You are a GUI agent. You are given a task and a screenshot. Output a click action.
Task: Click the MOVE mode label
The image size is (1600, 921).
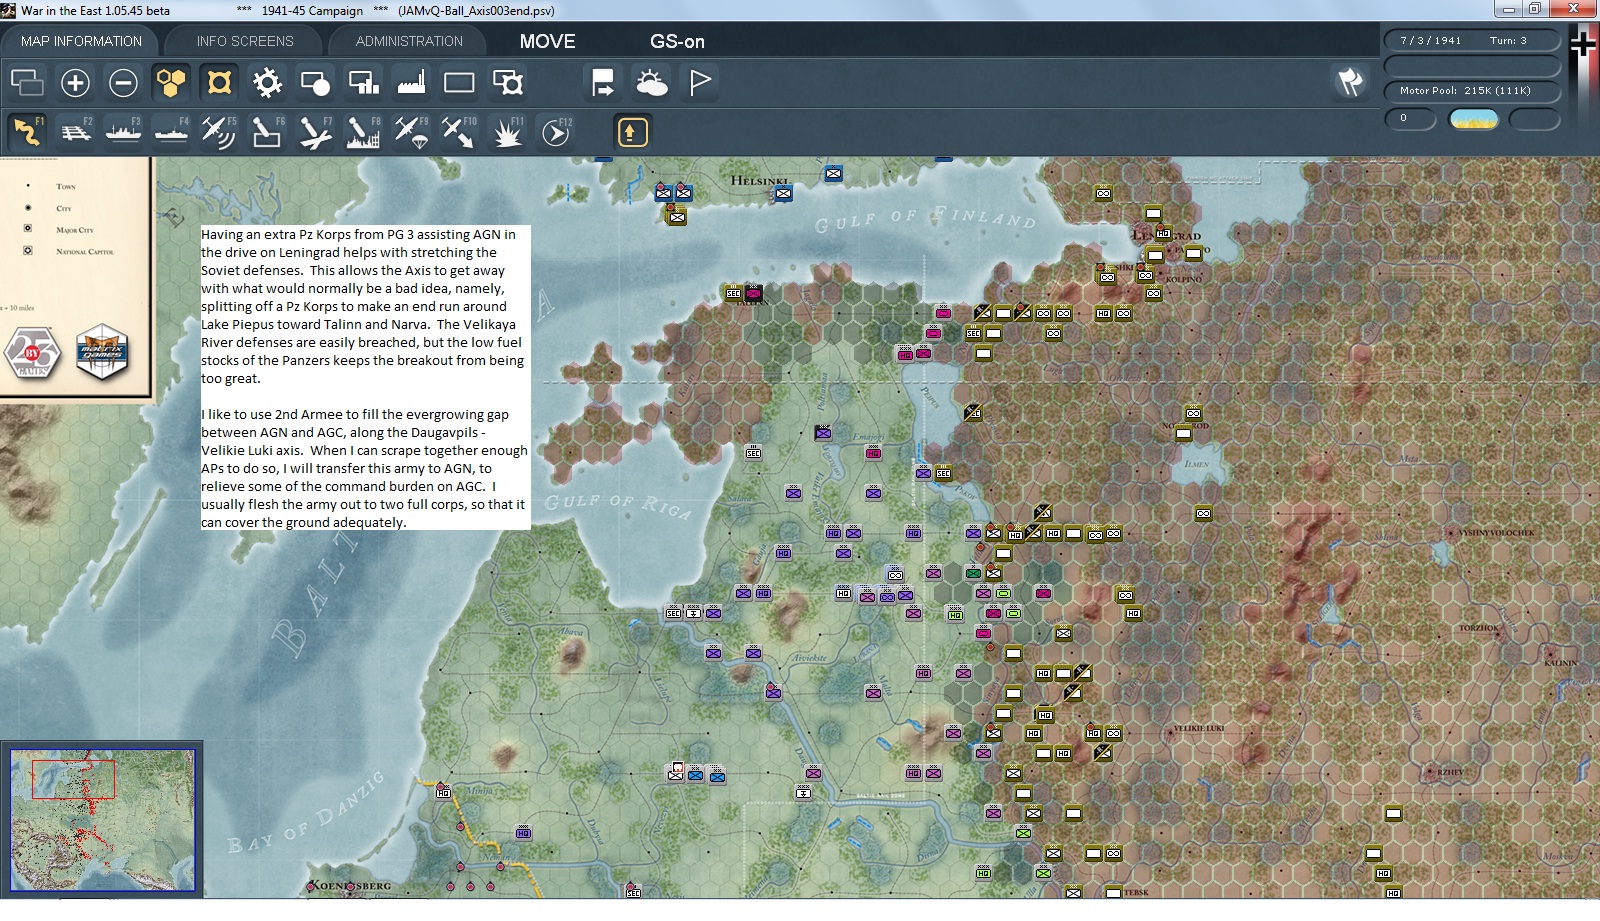547,41
